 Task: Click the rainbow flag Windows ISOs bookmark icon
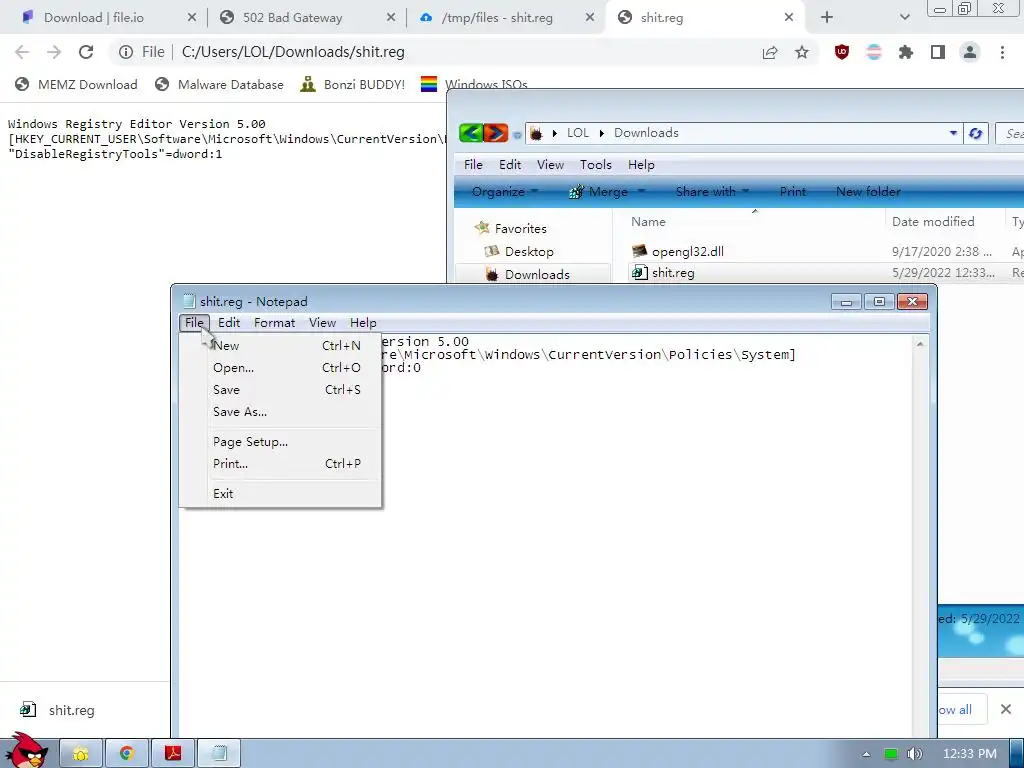pos(428,84)
